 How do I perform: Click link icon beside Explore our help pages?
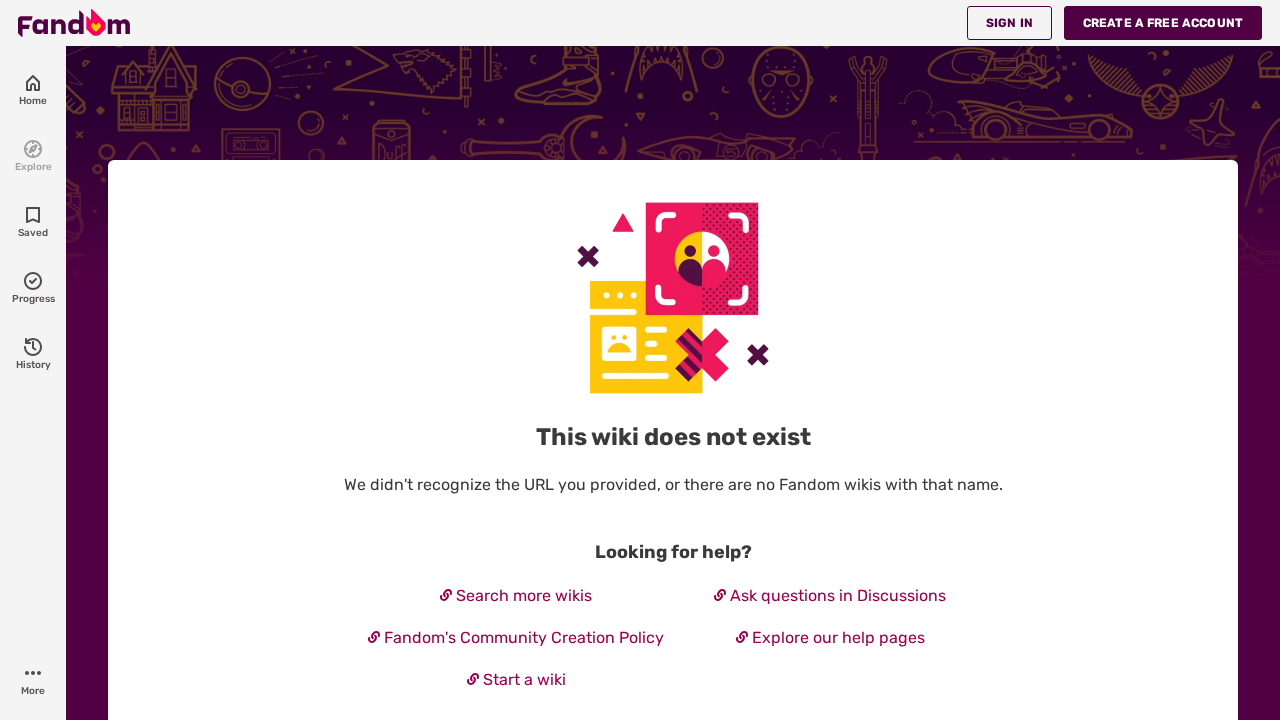point(742,637)
